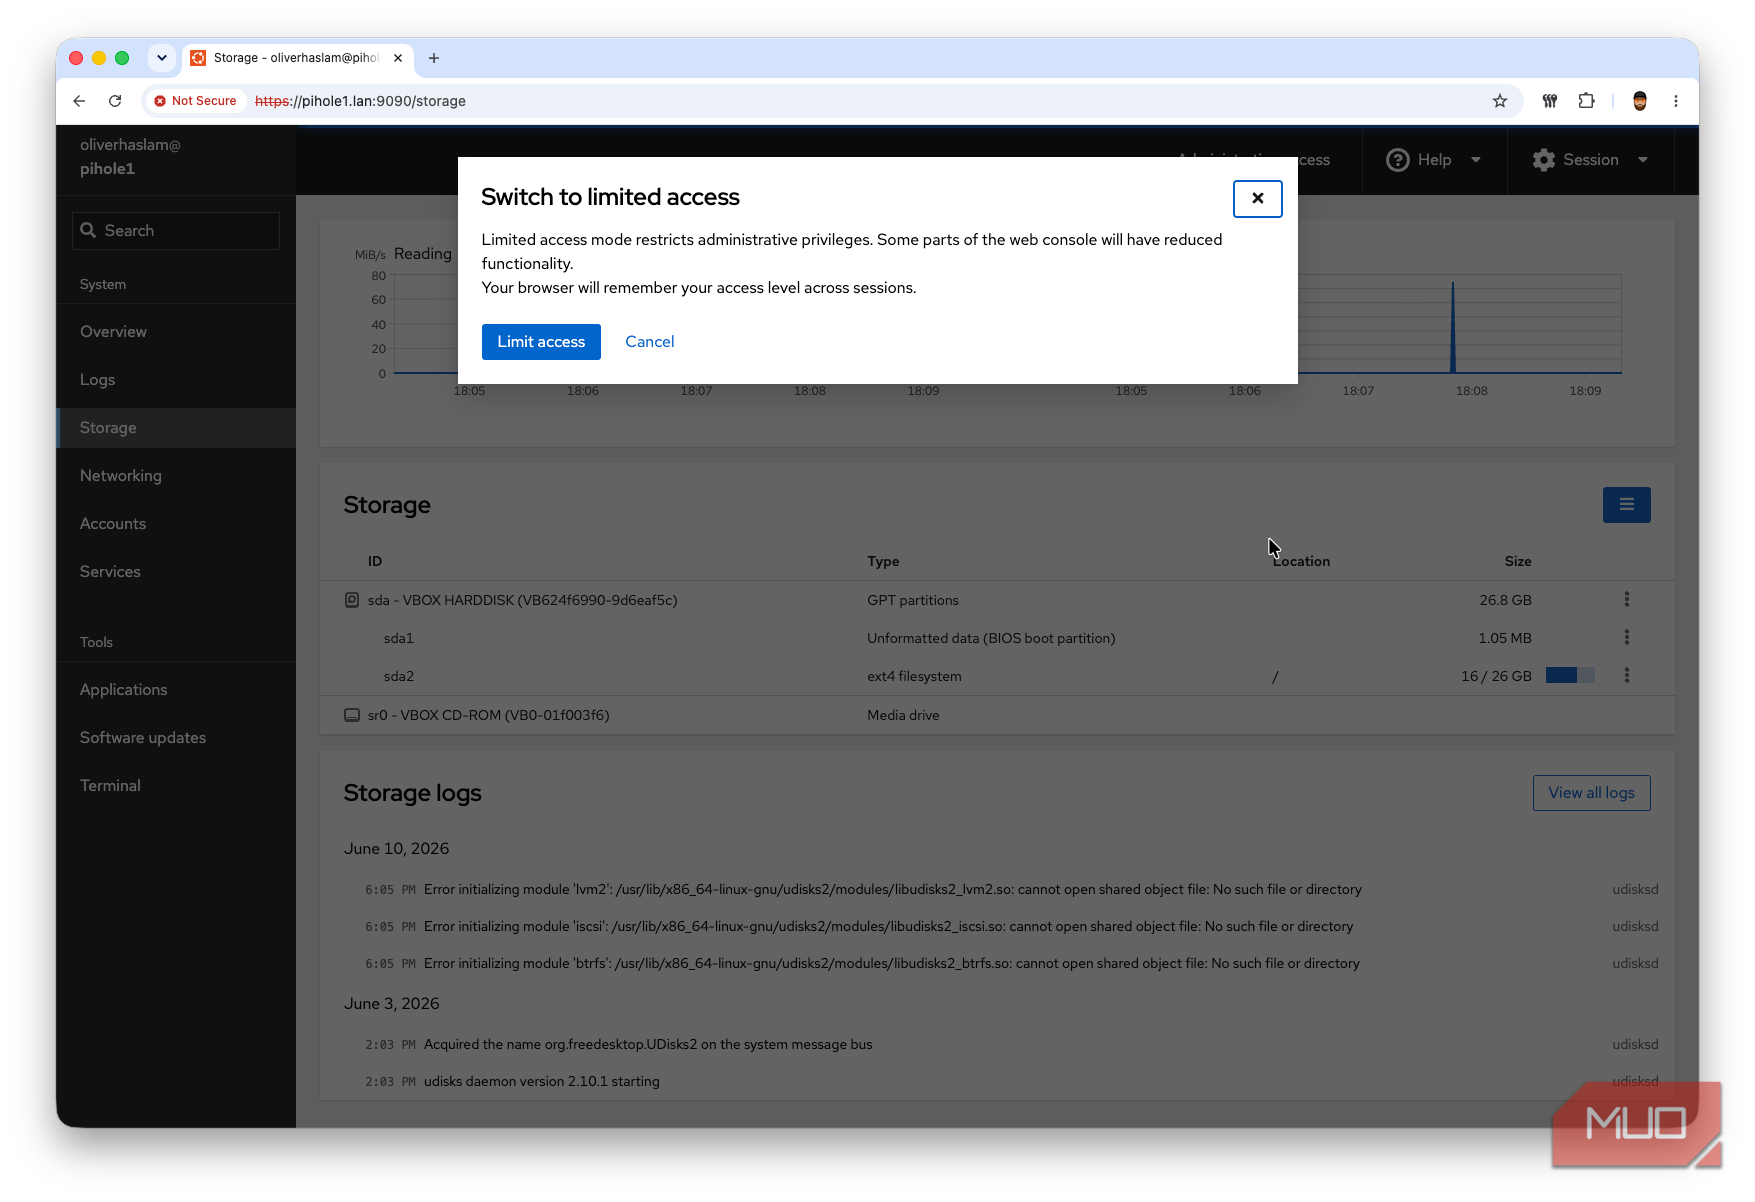Click the sr0 CD-ROM drive icon
Image resolution: width=1755 pixels, height=1202 pixels.
352,715
